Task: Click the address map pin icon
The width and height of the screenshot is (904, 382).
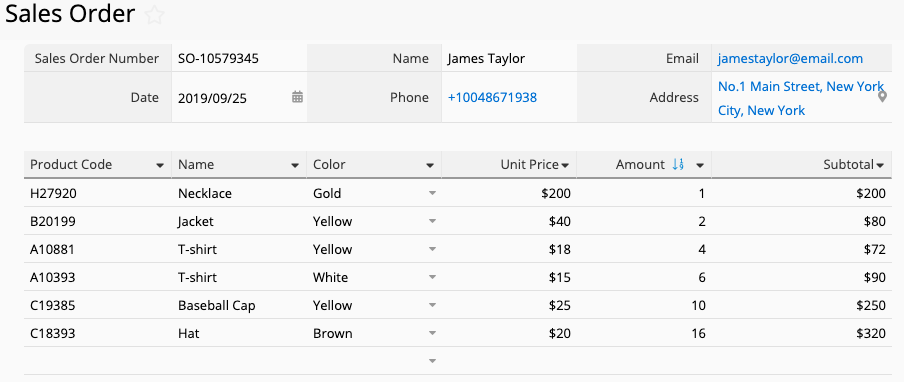Action: point(882,97)
